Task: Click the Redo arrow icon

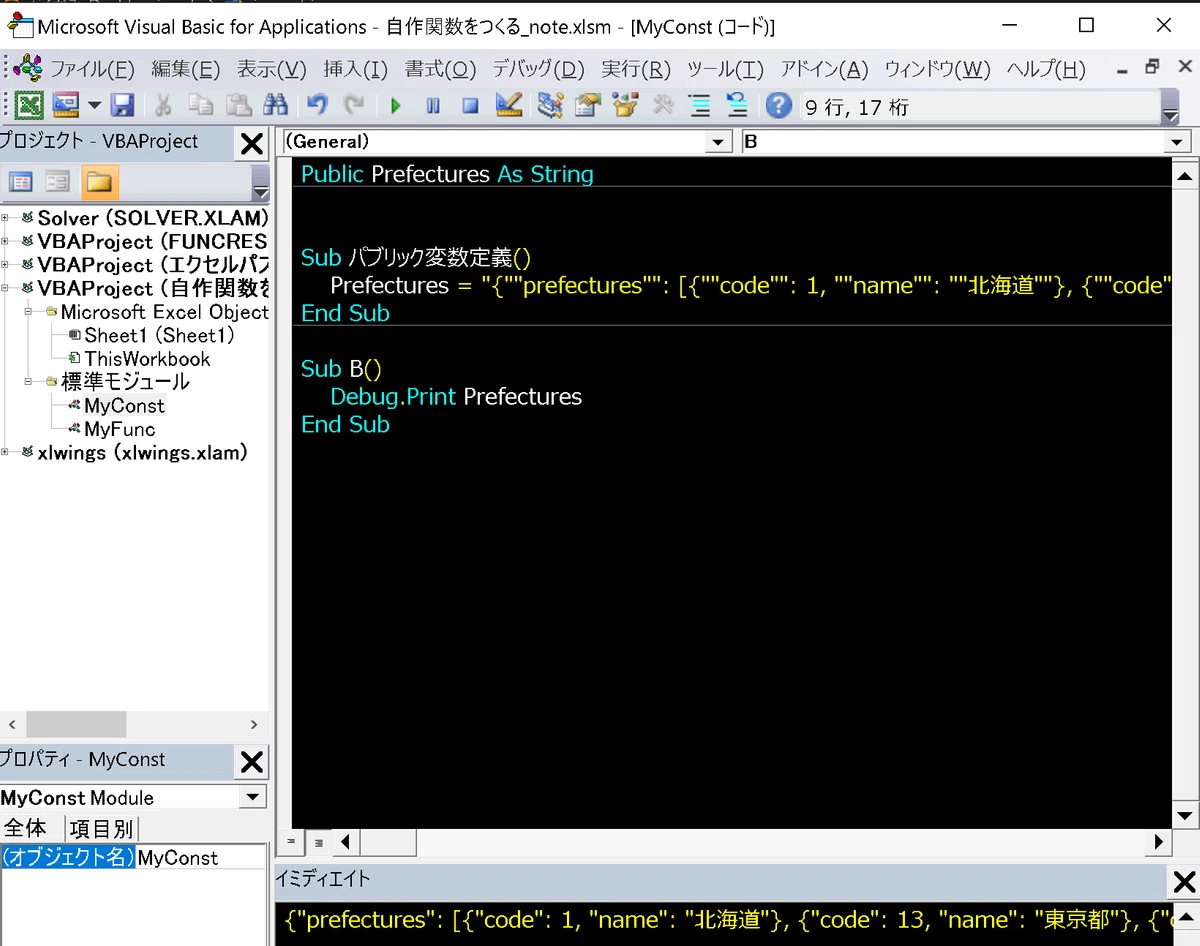Action: (x=354, y=105)
